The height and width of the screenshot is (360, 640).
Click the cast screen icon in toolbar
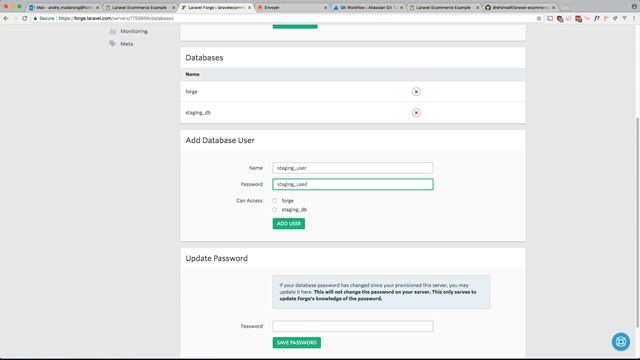point(550,18)
